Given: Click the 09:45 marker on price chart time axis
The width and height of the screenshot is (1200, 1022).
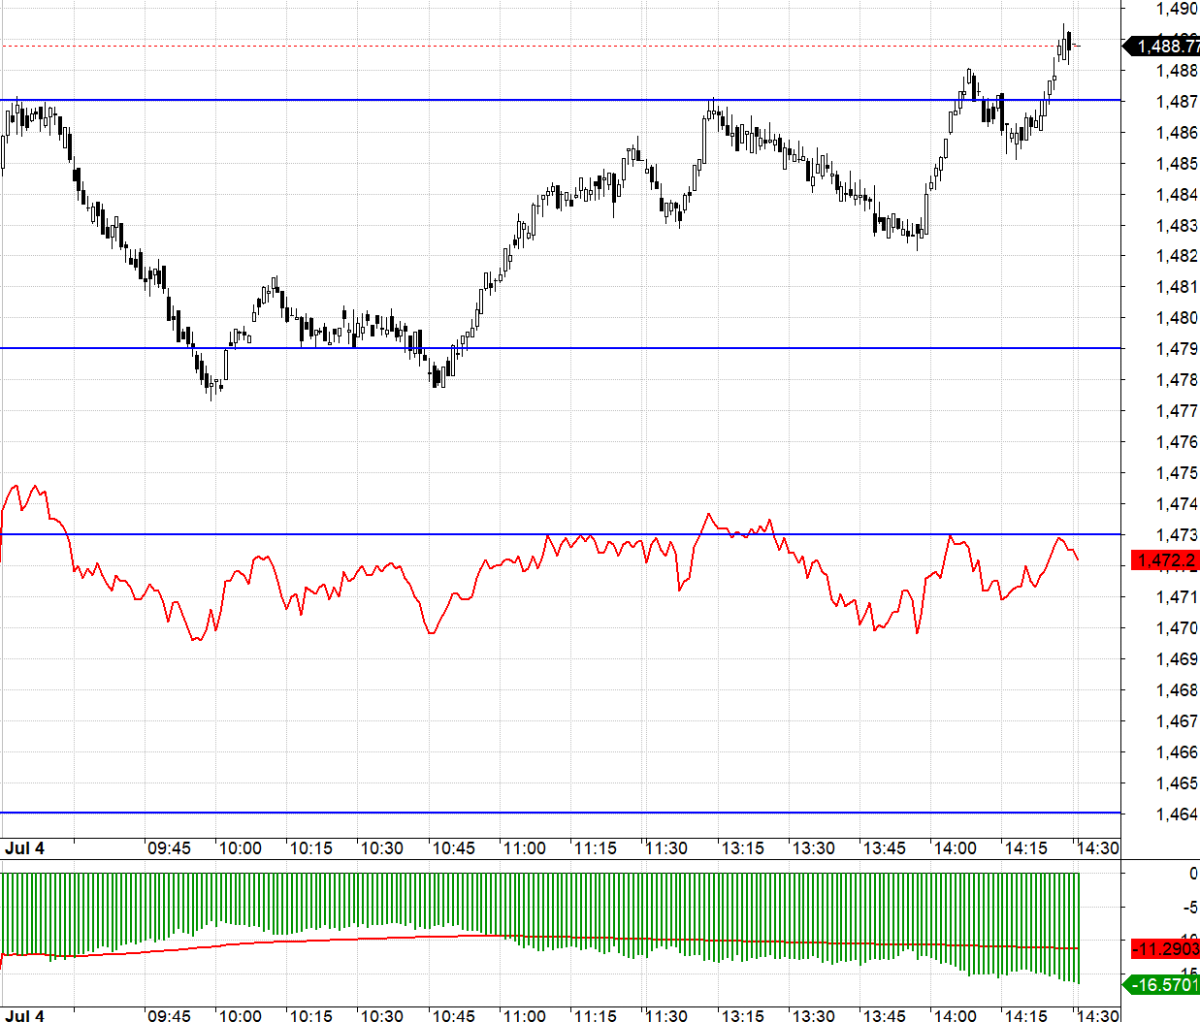Looking at the screenshot, I should pos(169,848).
